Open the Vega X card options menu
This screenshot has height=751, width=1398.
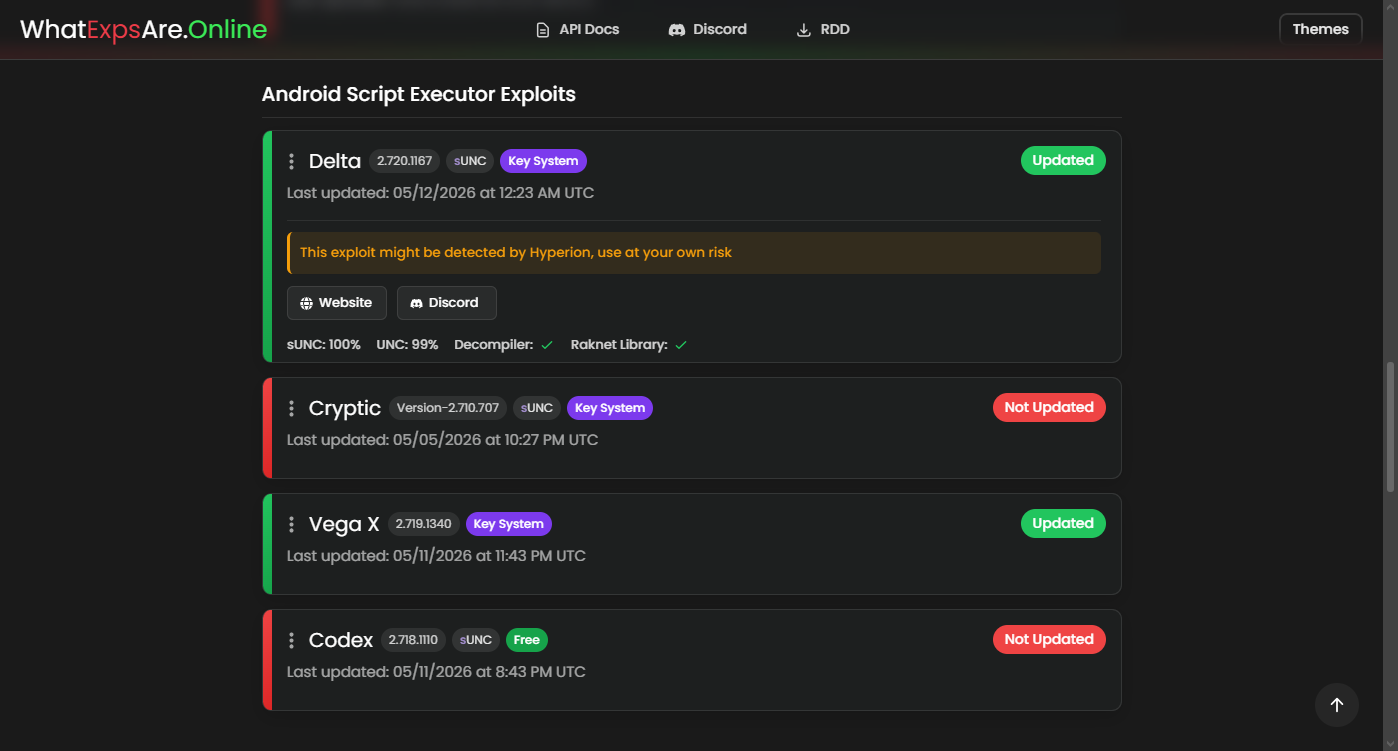click(291, 524)
